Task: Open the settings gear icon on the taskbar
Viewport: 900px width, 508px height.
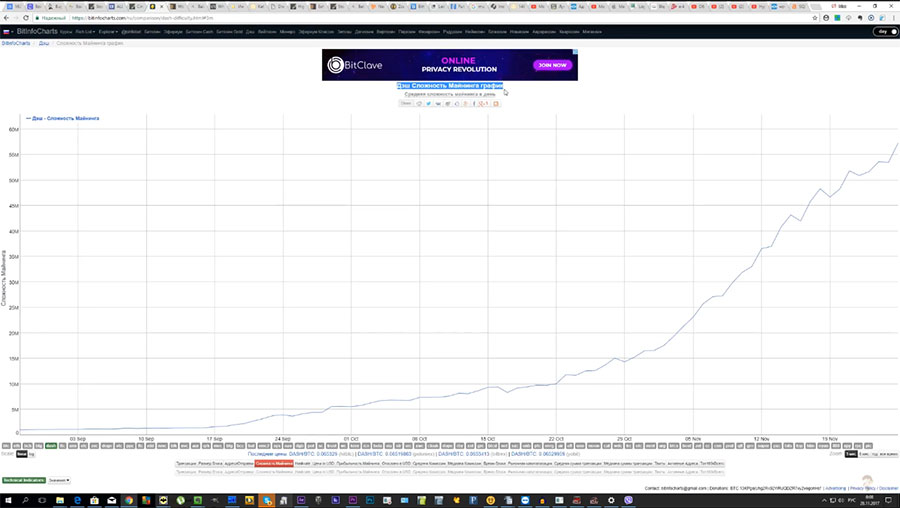Action: pos(611,501)
